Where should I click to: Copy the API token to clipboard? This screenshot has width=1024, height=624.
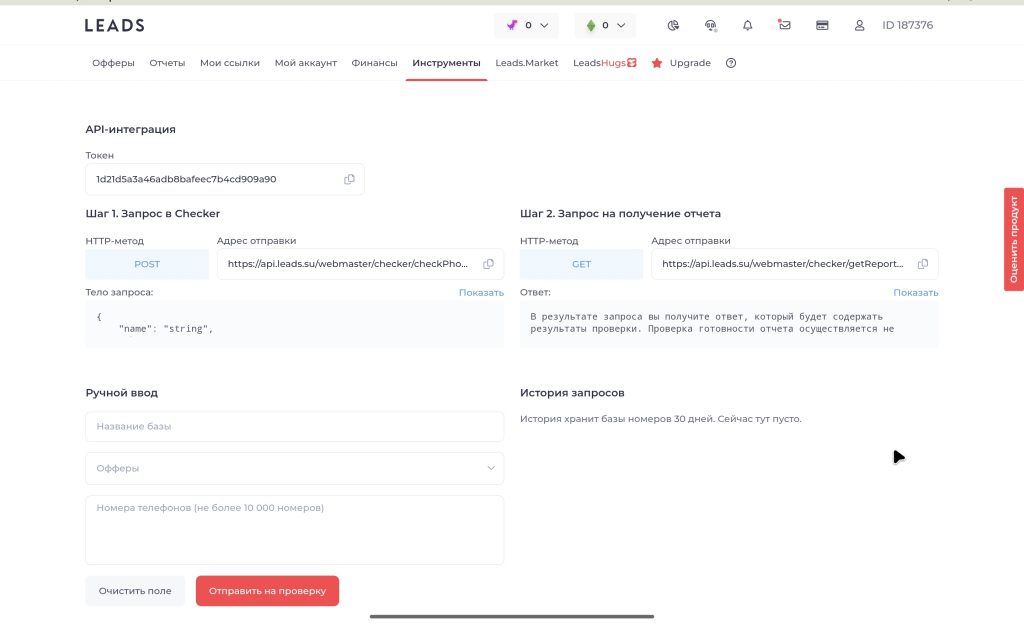(349, 179)
